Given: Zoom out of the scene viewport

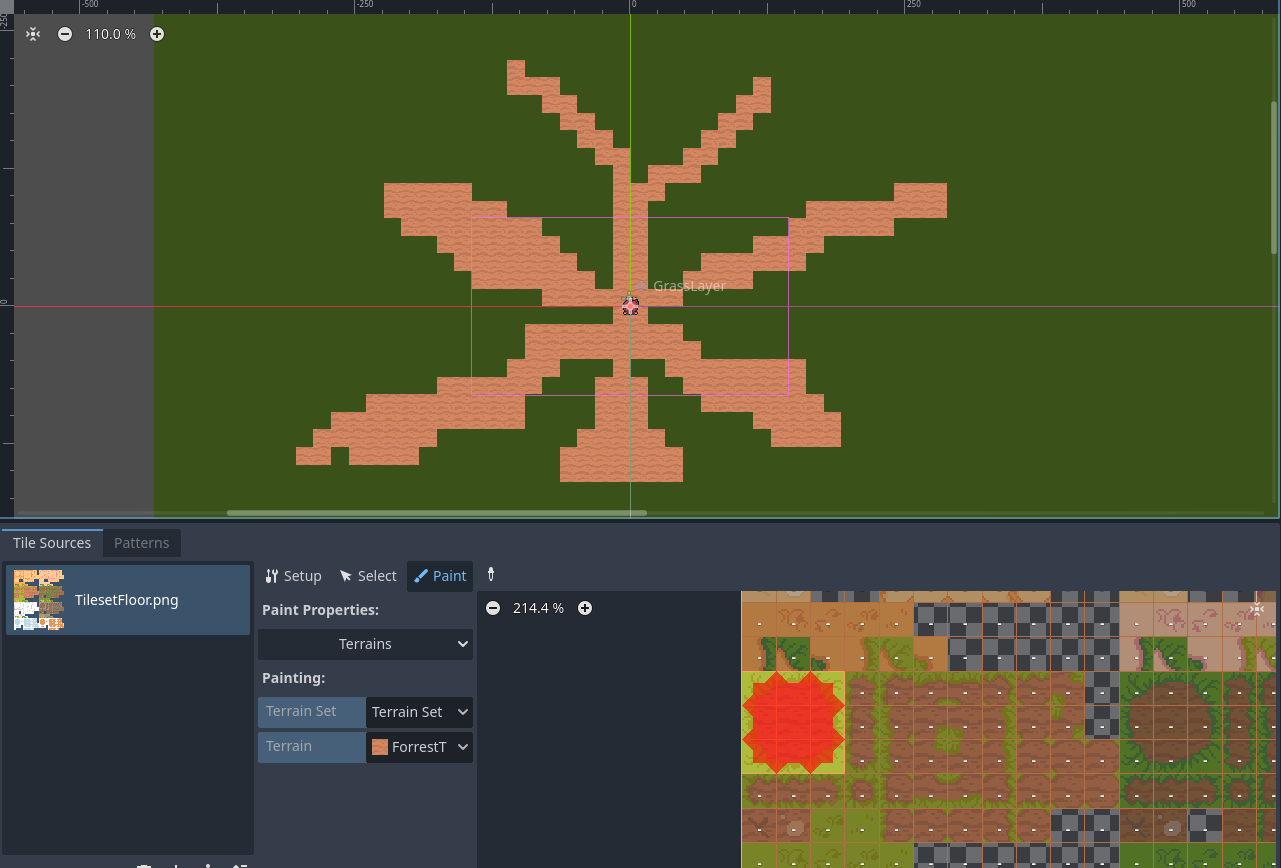Looking at the screenshot, I should pos(65,34).
